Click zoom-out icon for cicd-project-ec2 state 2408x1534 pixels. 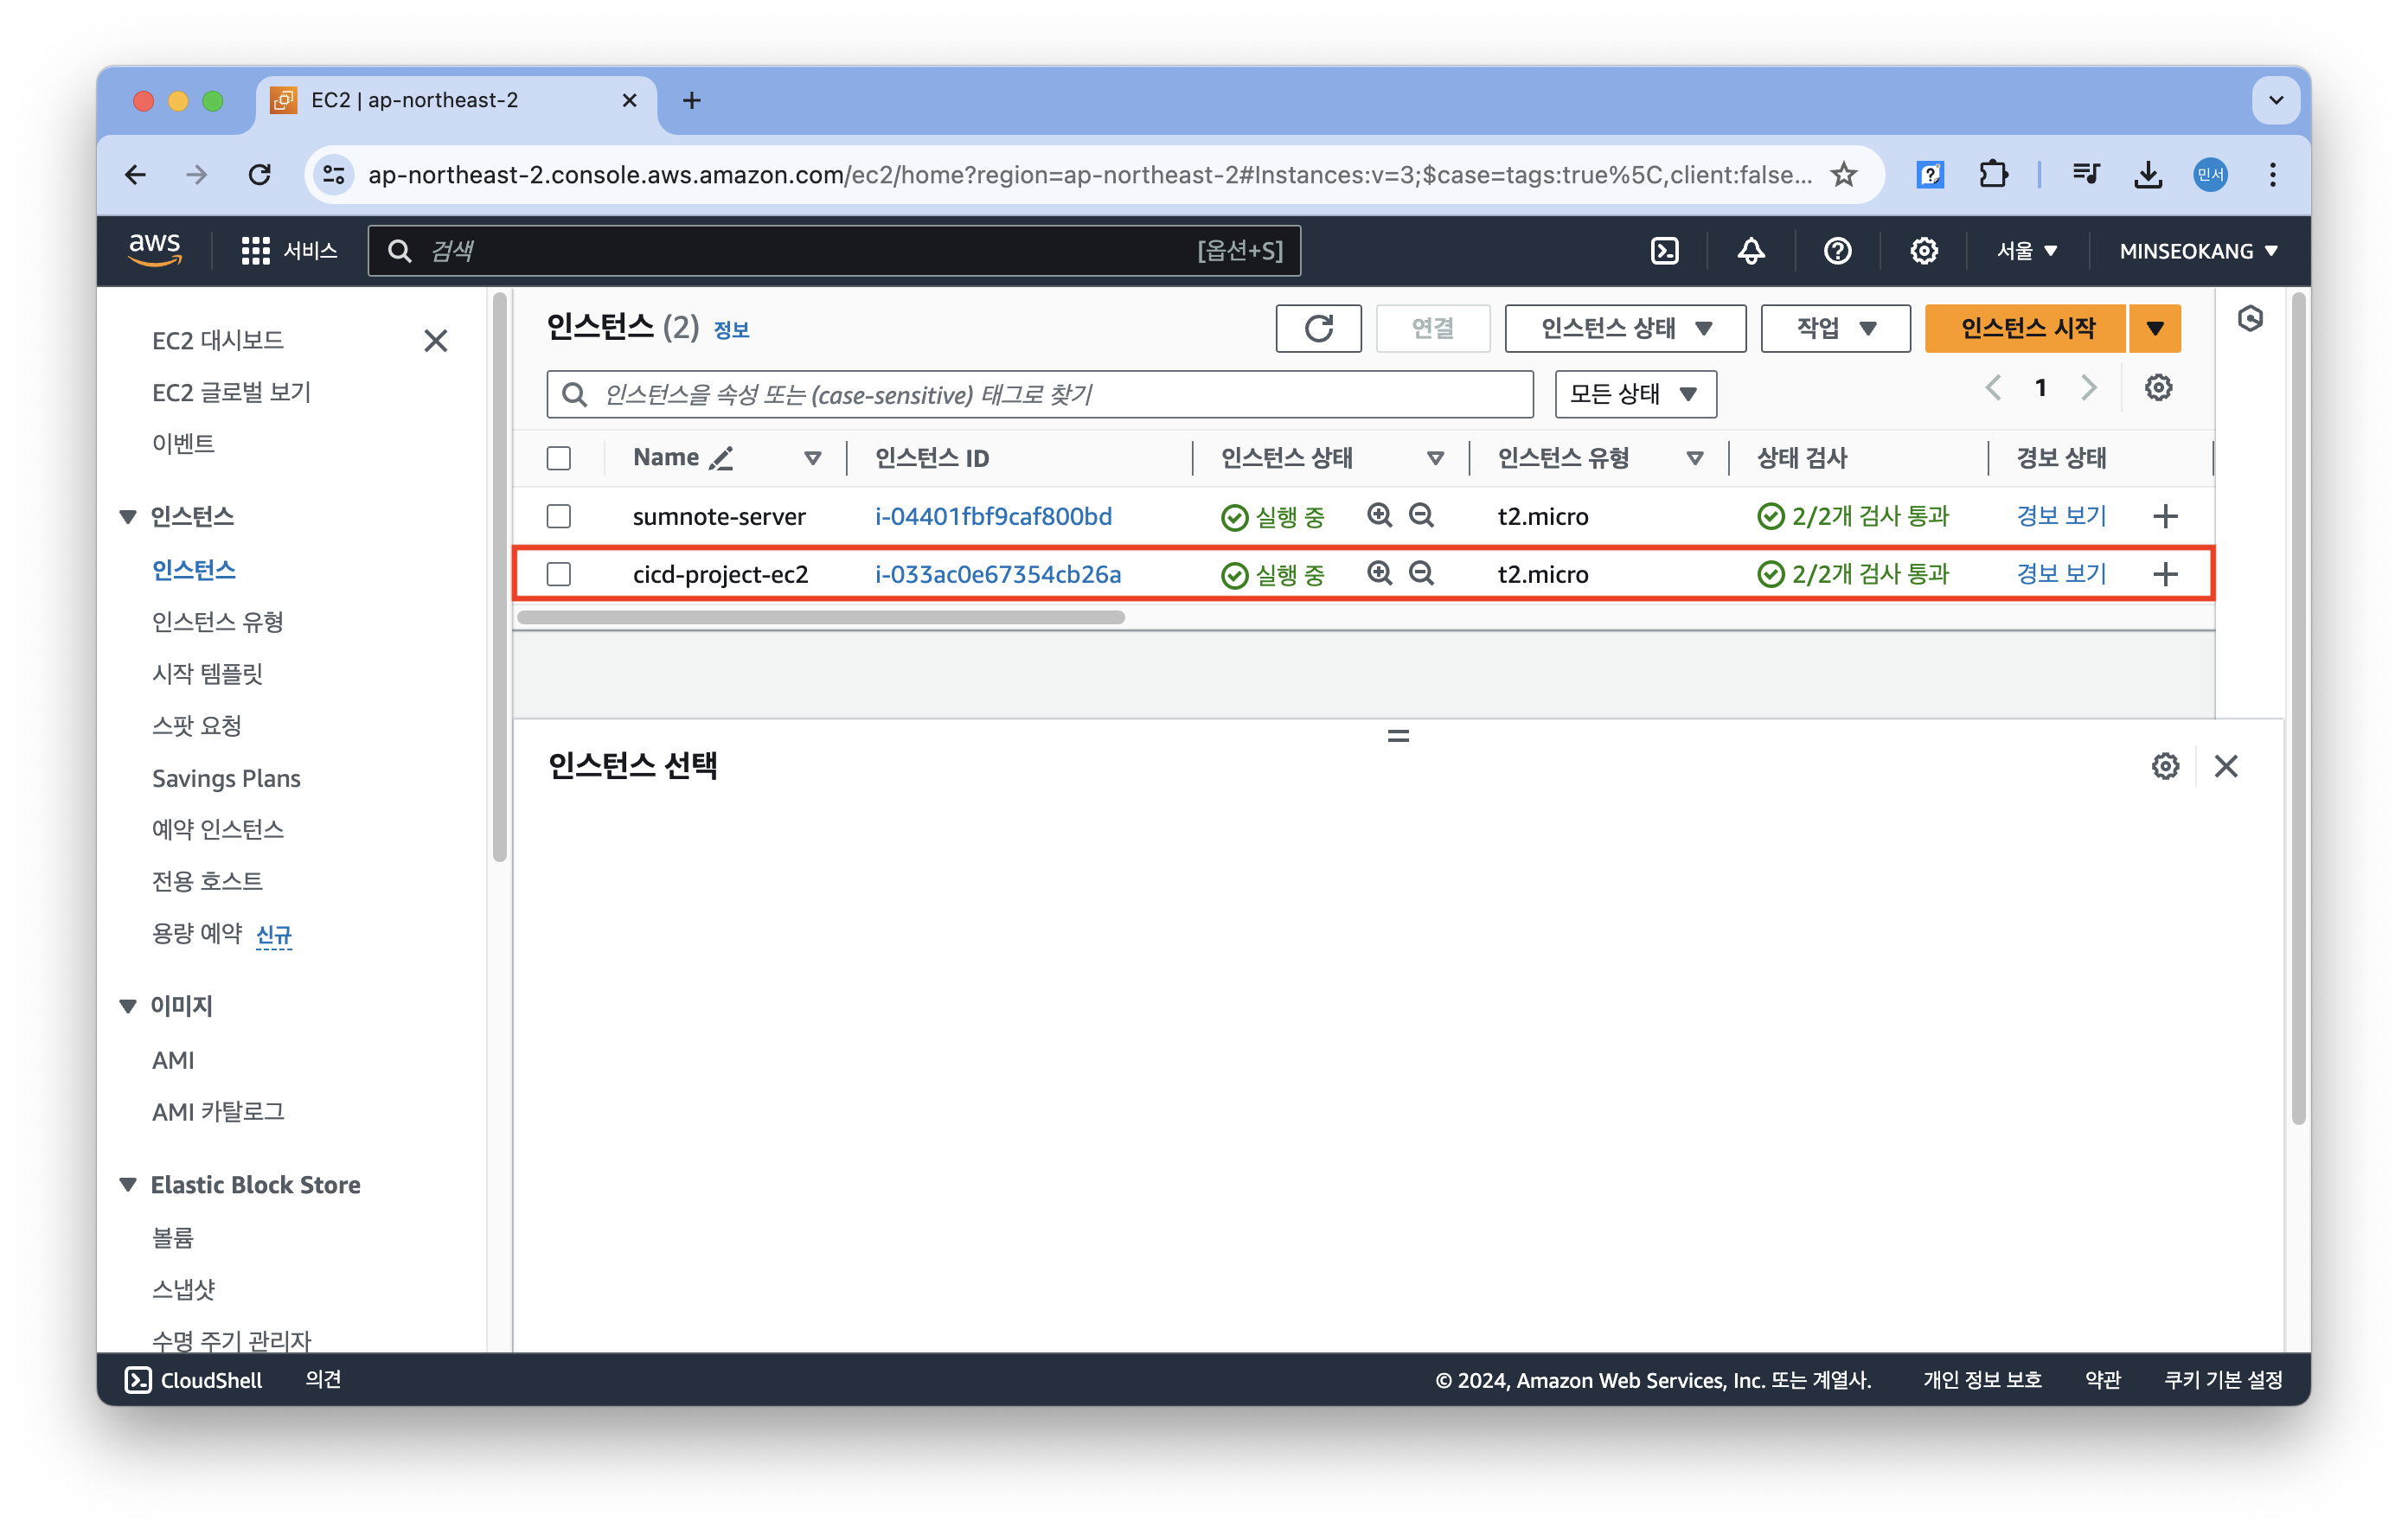[x=1421, y=573]
